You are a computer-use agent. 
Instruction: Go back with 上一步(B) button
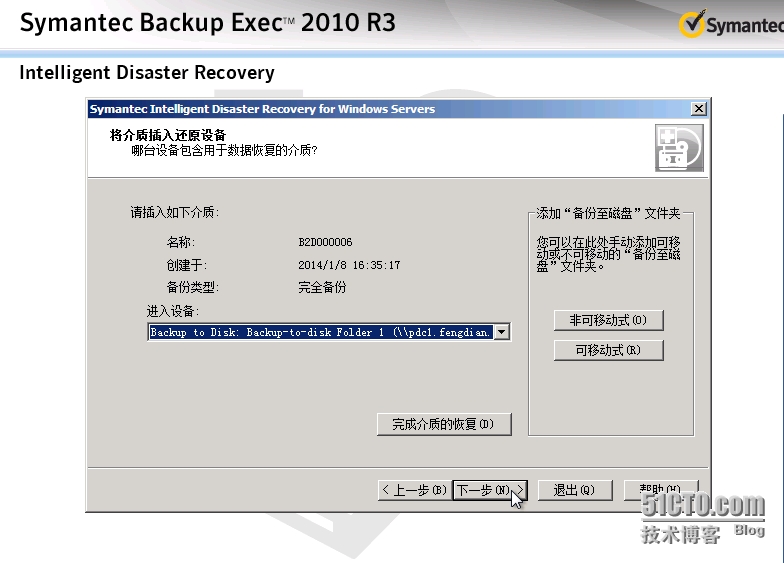414,490
